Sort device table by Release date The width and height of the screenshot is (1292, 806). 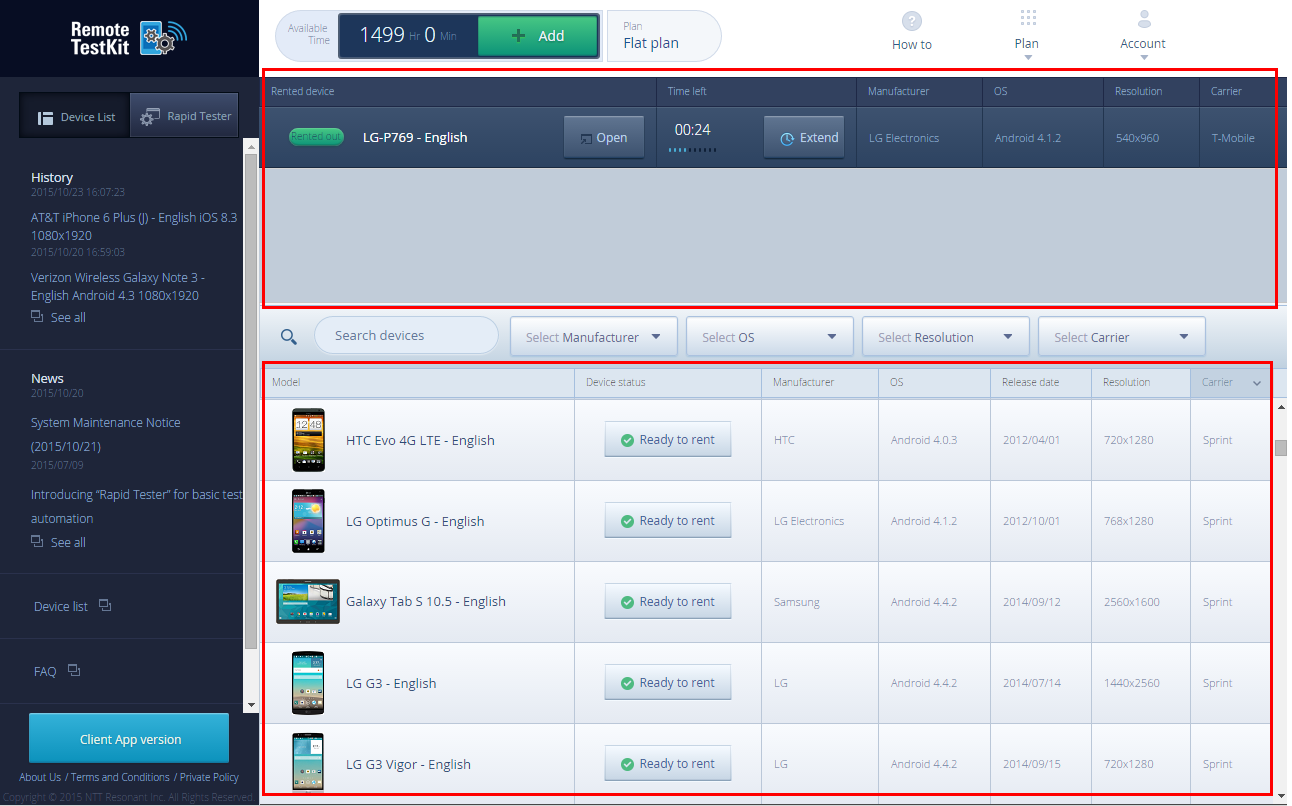pyautogui.click(x=1041, y=382)
